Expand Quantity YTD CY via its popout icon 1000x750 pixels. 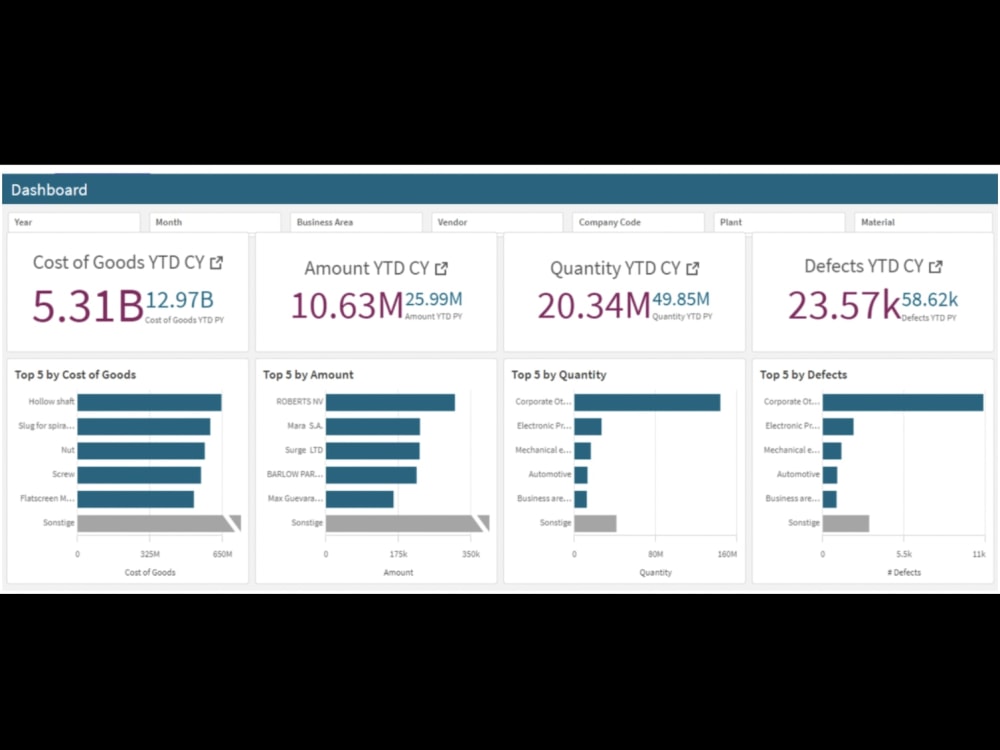tap(693, 268)
